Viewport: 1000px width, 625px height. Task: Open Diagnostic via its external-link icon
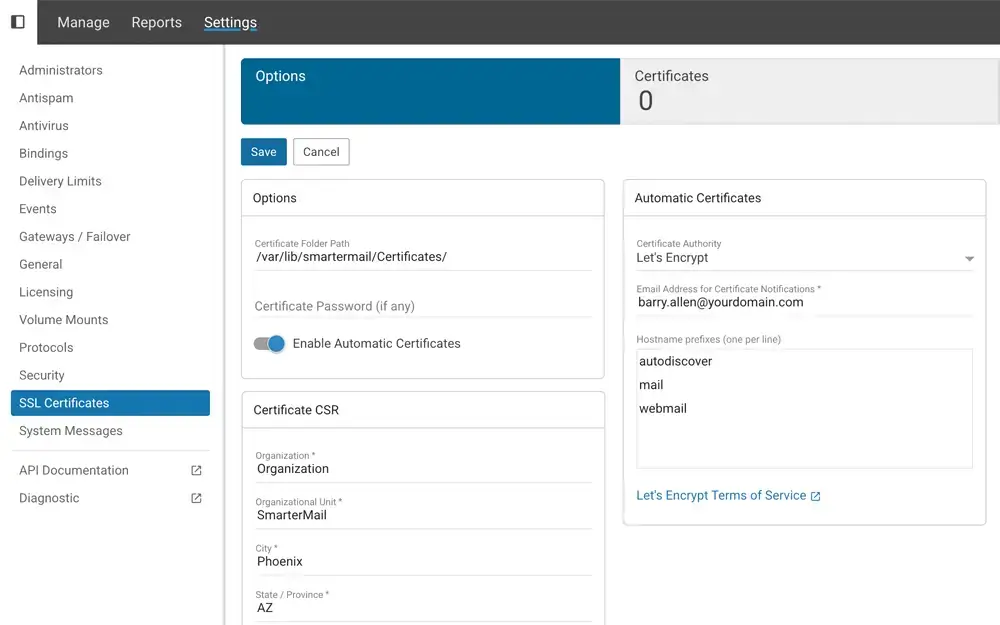pos(195,498)
